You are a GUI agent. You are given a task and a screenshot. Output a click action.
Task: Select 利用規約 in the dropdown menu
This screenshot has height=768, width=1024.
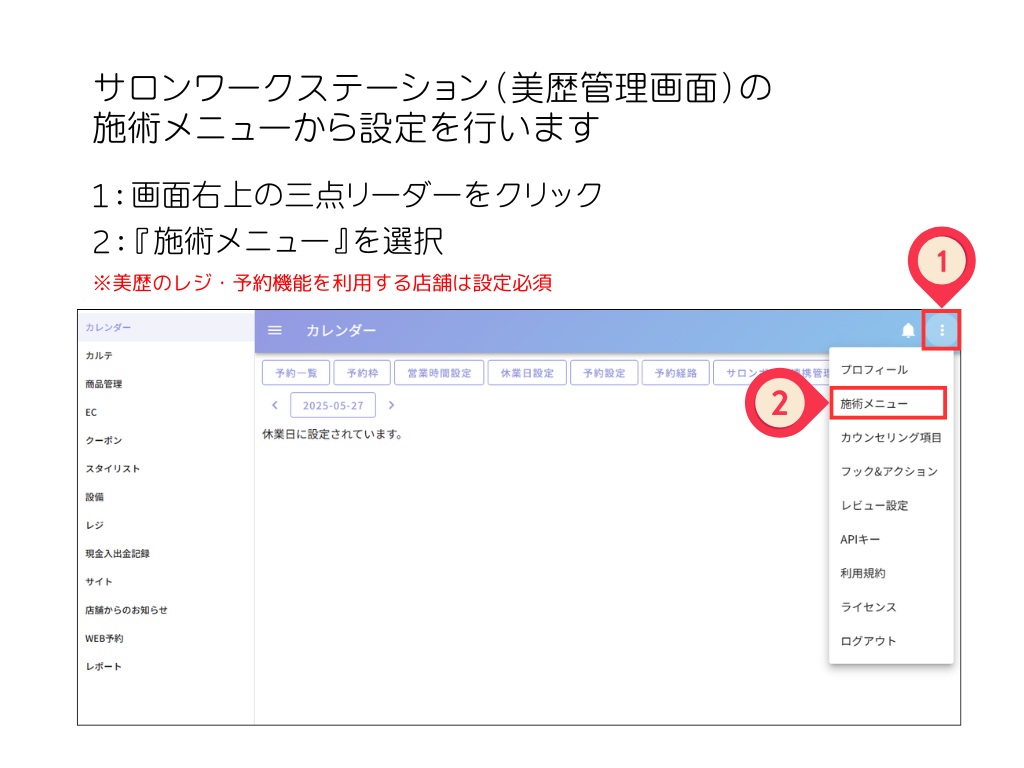pyautogui.click(x=891, y=573)
